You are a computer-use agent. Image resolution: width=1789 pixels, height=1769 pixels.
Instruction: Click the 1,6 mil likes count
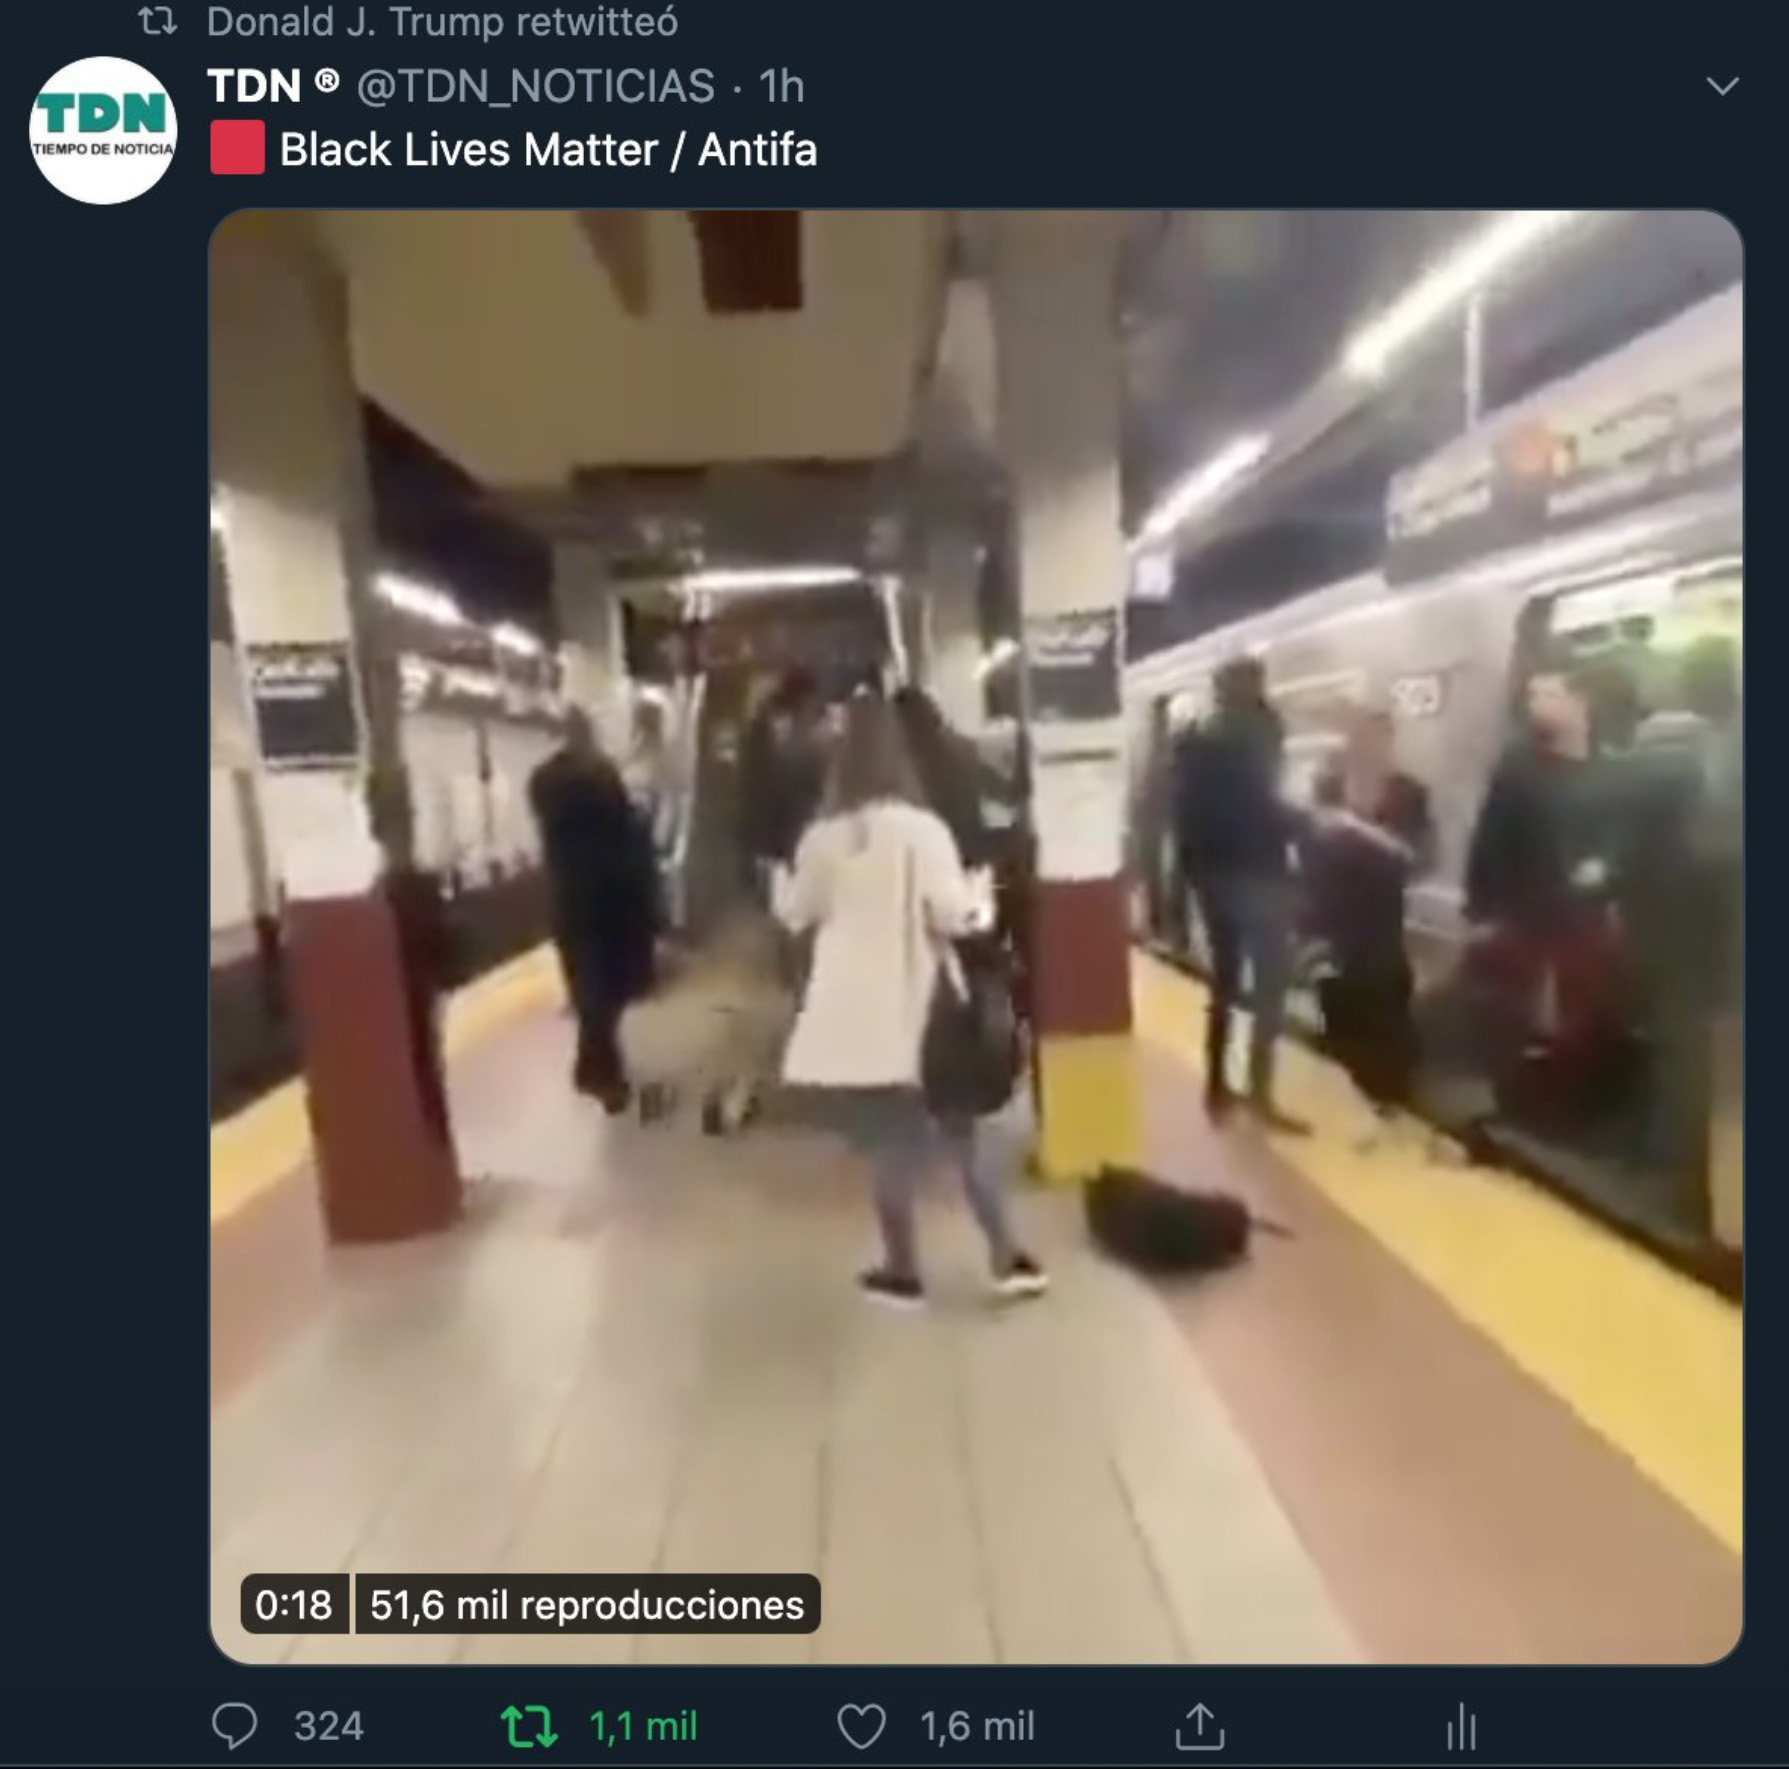pyautogui.click(x=977, y=1727)
